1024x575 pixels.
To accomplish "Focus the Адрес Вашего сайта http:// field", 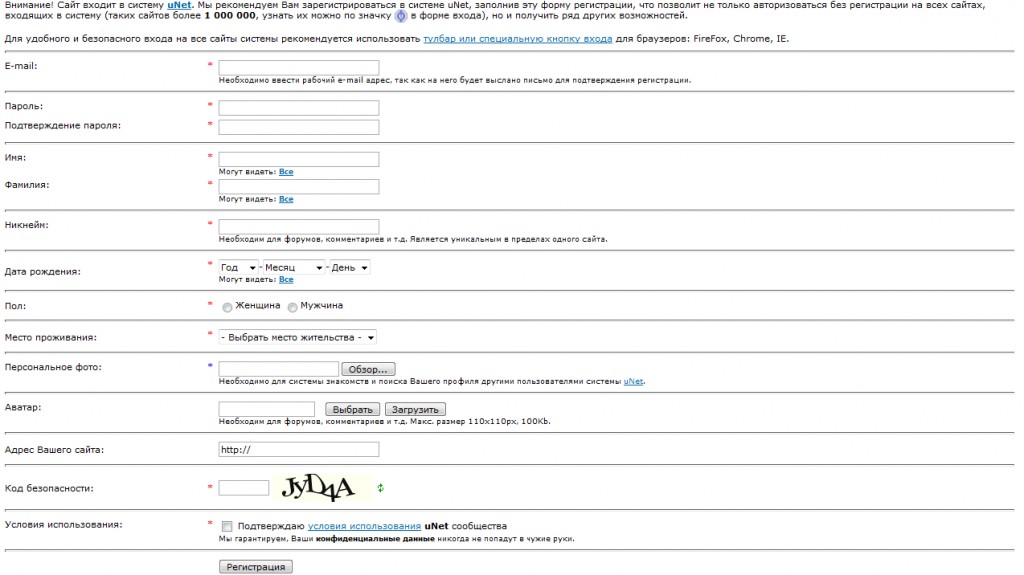I will pos(298,450).
